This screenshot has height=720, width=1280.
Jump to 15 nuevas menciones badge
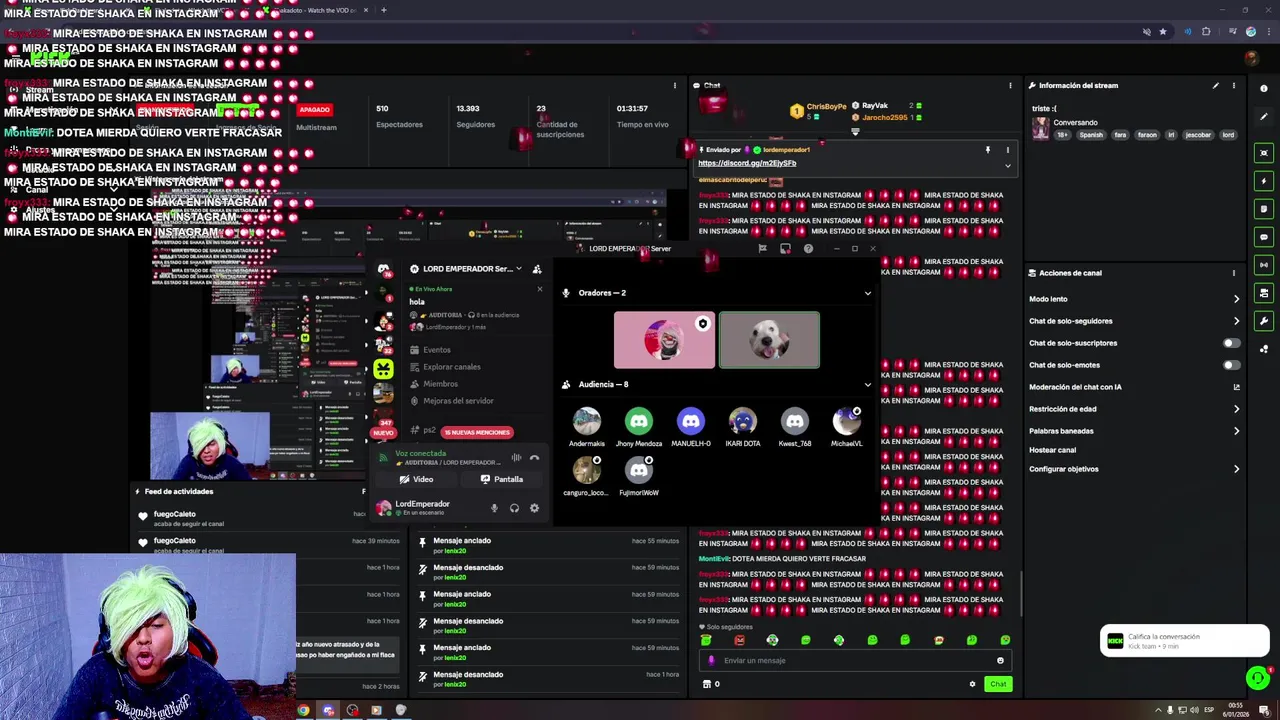[x=477, y=432]
